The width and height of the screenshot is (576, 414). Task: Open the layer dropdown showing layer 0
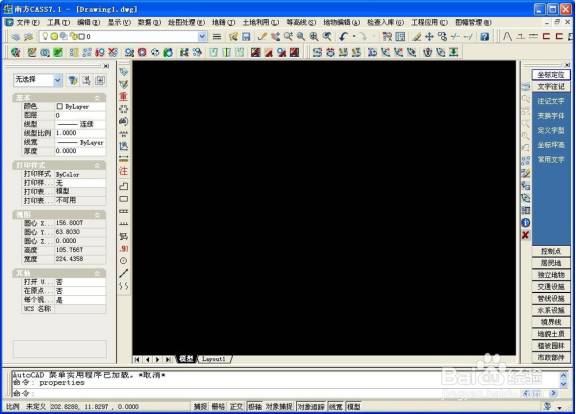(123, 36)
